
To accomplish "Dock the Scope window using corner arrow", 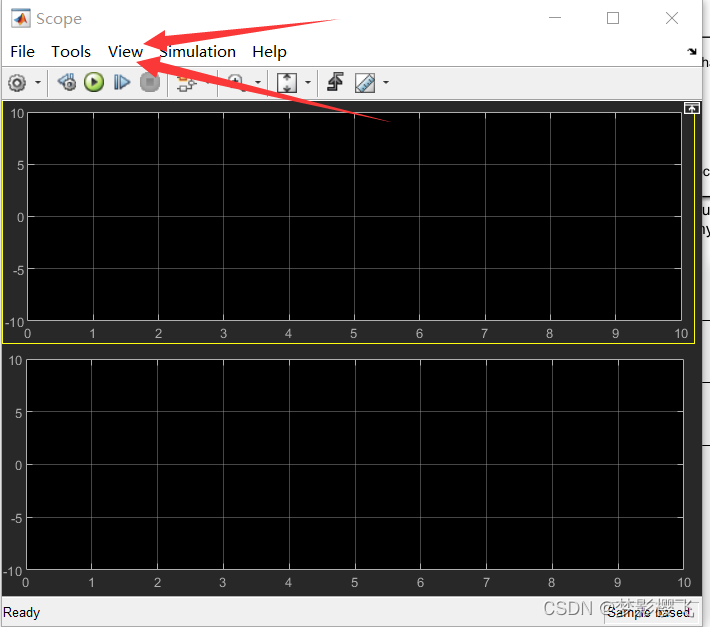I will tap(691, 52).
